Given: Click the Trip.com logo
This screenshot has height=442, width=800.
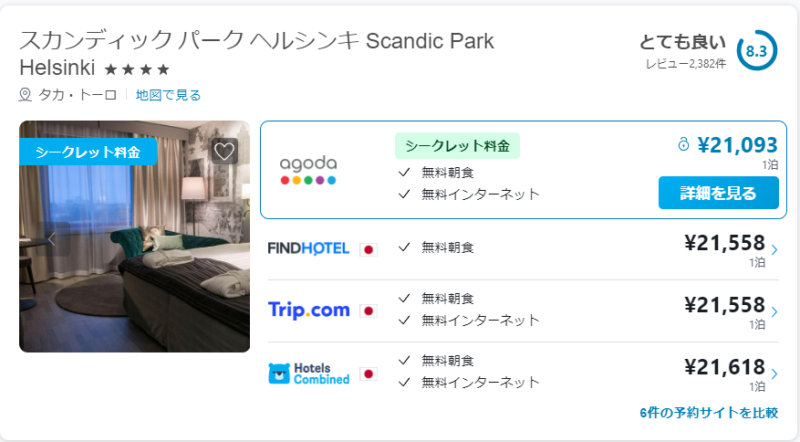Looking at the screenshot, I should coord(309,310).
